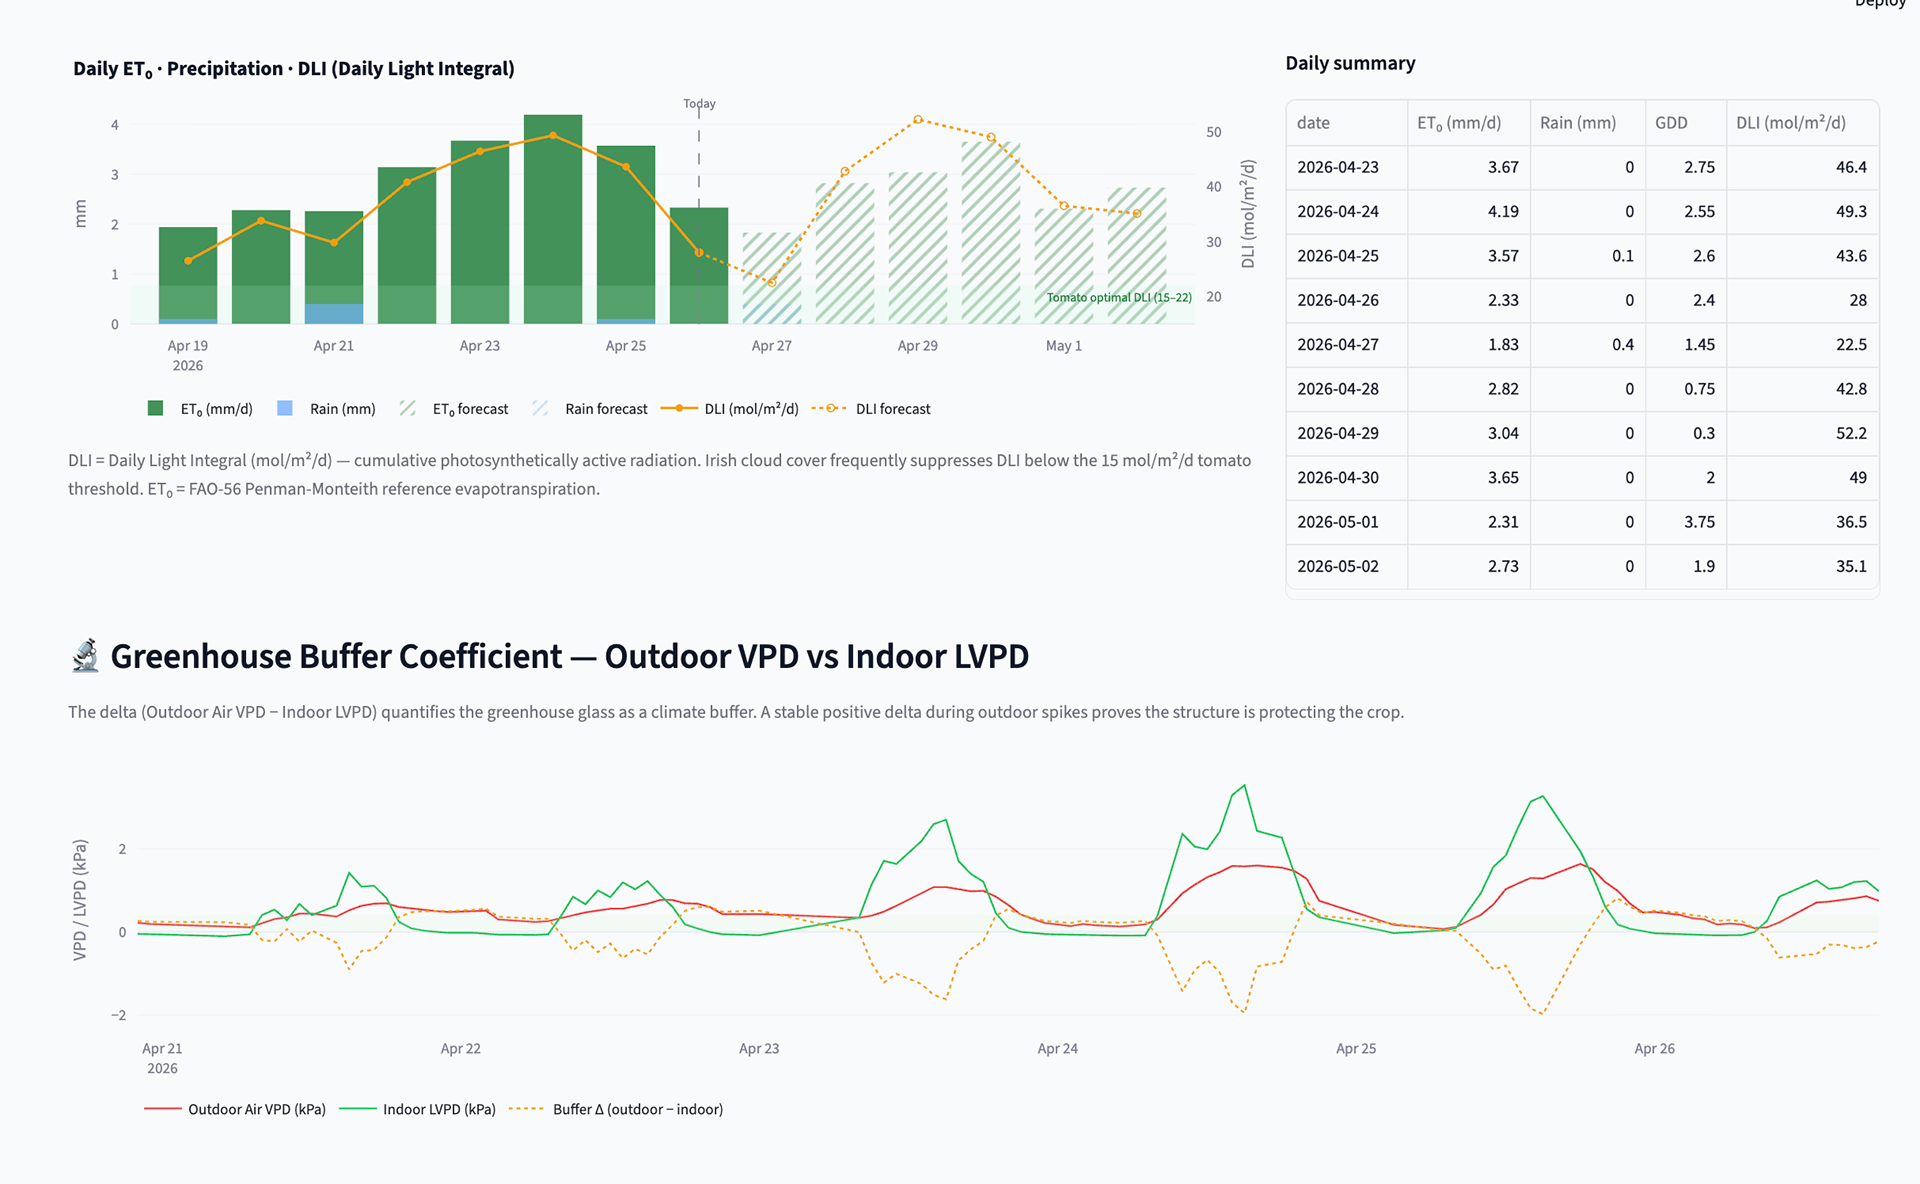This screenshot has height=1184, width=1920.
Task: Sort by DLI (mol/m²/d) column header
Action: tap(1790, 123)
